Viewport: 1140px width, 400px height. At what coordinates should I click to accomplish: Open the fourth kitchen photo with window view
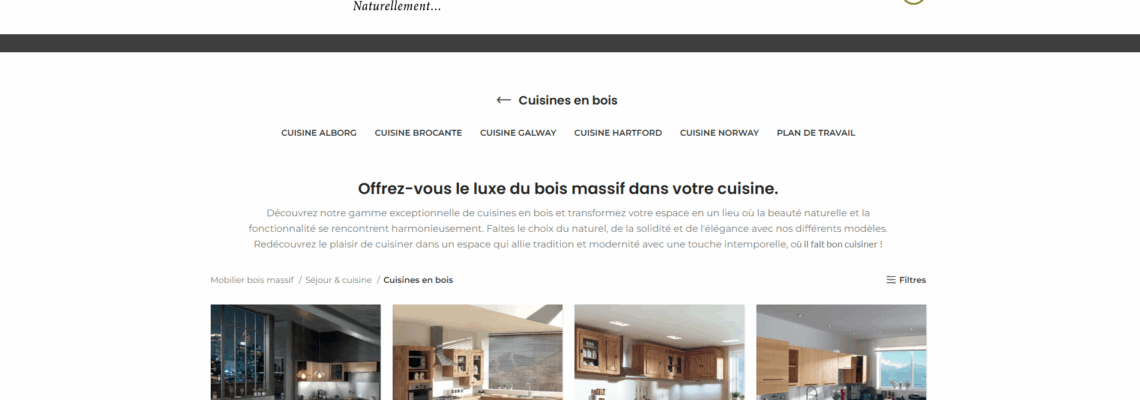click(x=841, y=352)
